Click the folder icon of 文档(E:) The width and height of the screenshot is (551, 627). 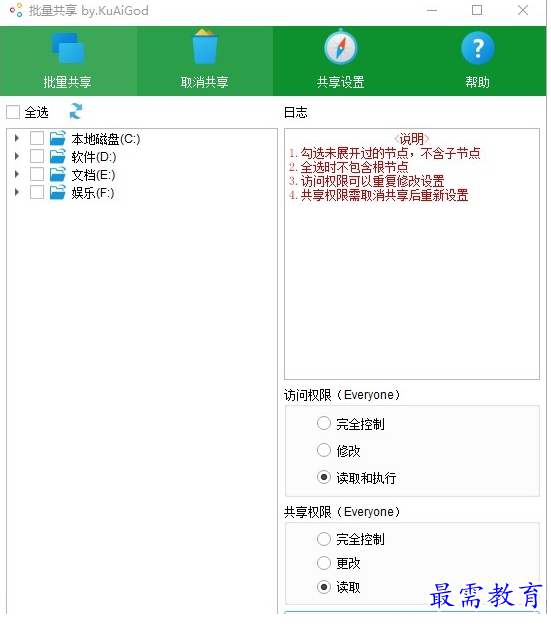coord(58,174)
